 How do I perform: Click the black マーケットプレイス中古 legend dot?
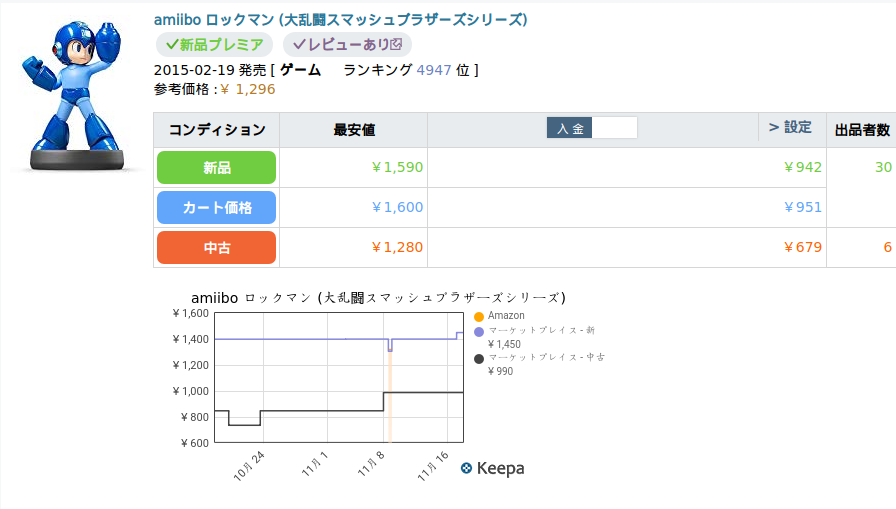[x=479, y=358]
